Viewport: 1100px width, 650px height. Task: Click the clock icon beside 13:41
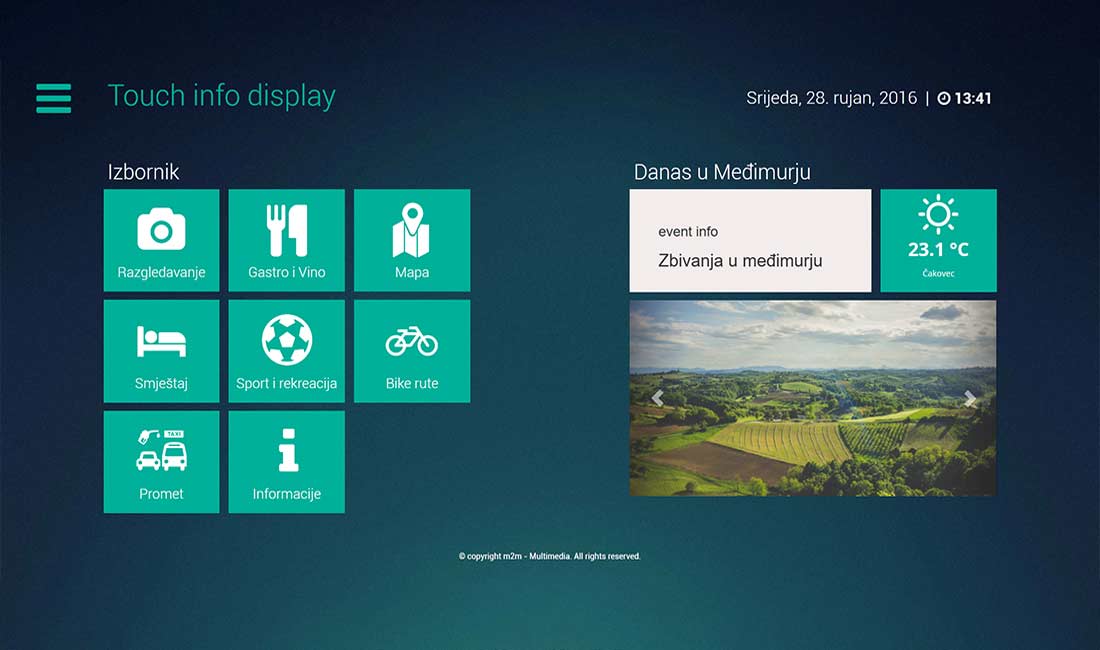click(x=944, y=98)
